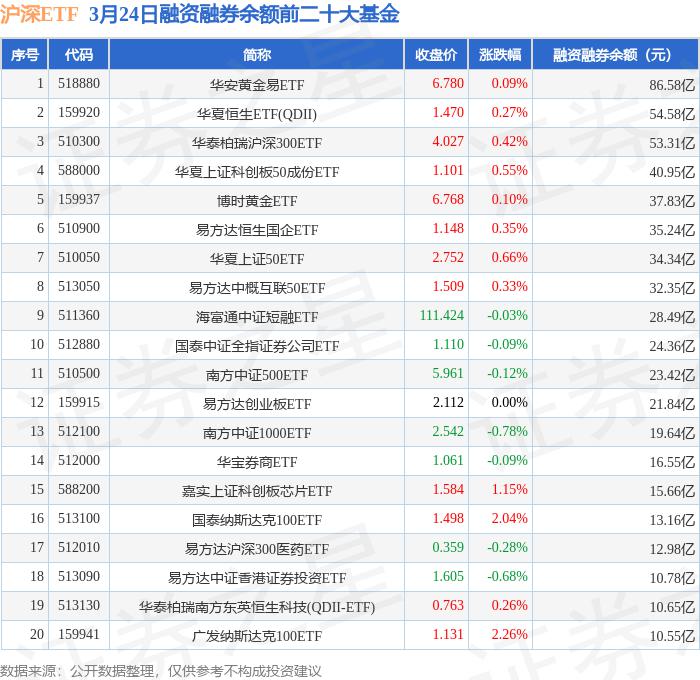Select 易方达沪深300医药ETF name cell
700x680 pixels.
[257, 549]
